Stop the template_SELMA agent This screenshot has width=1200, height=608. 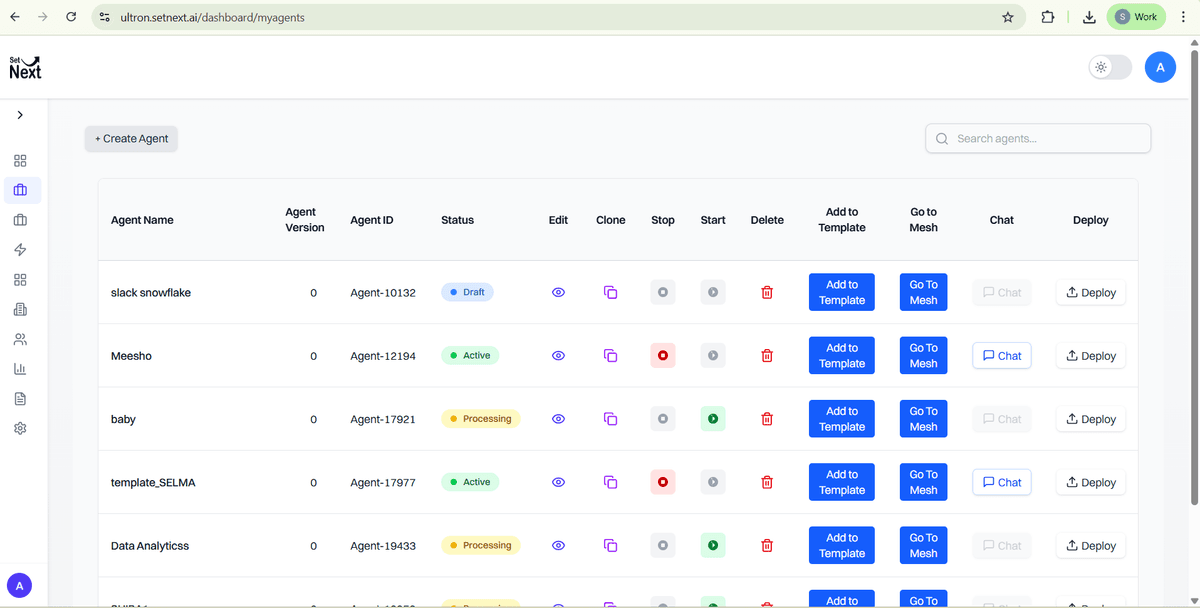tap(663, 482)
